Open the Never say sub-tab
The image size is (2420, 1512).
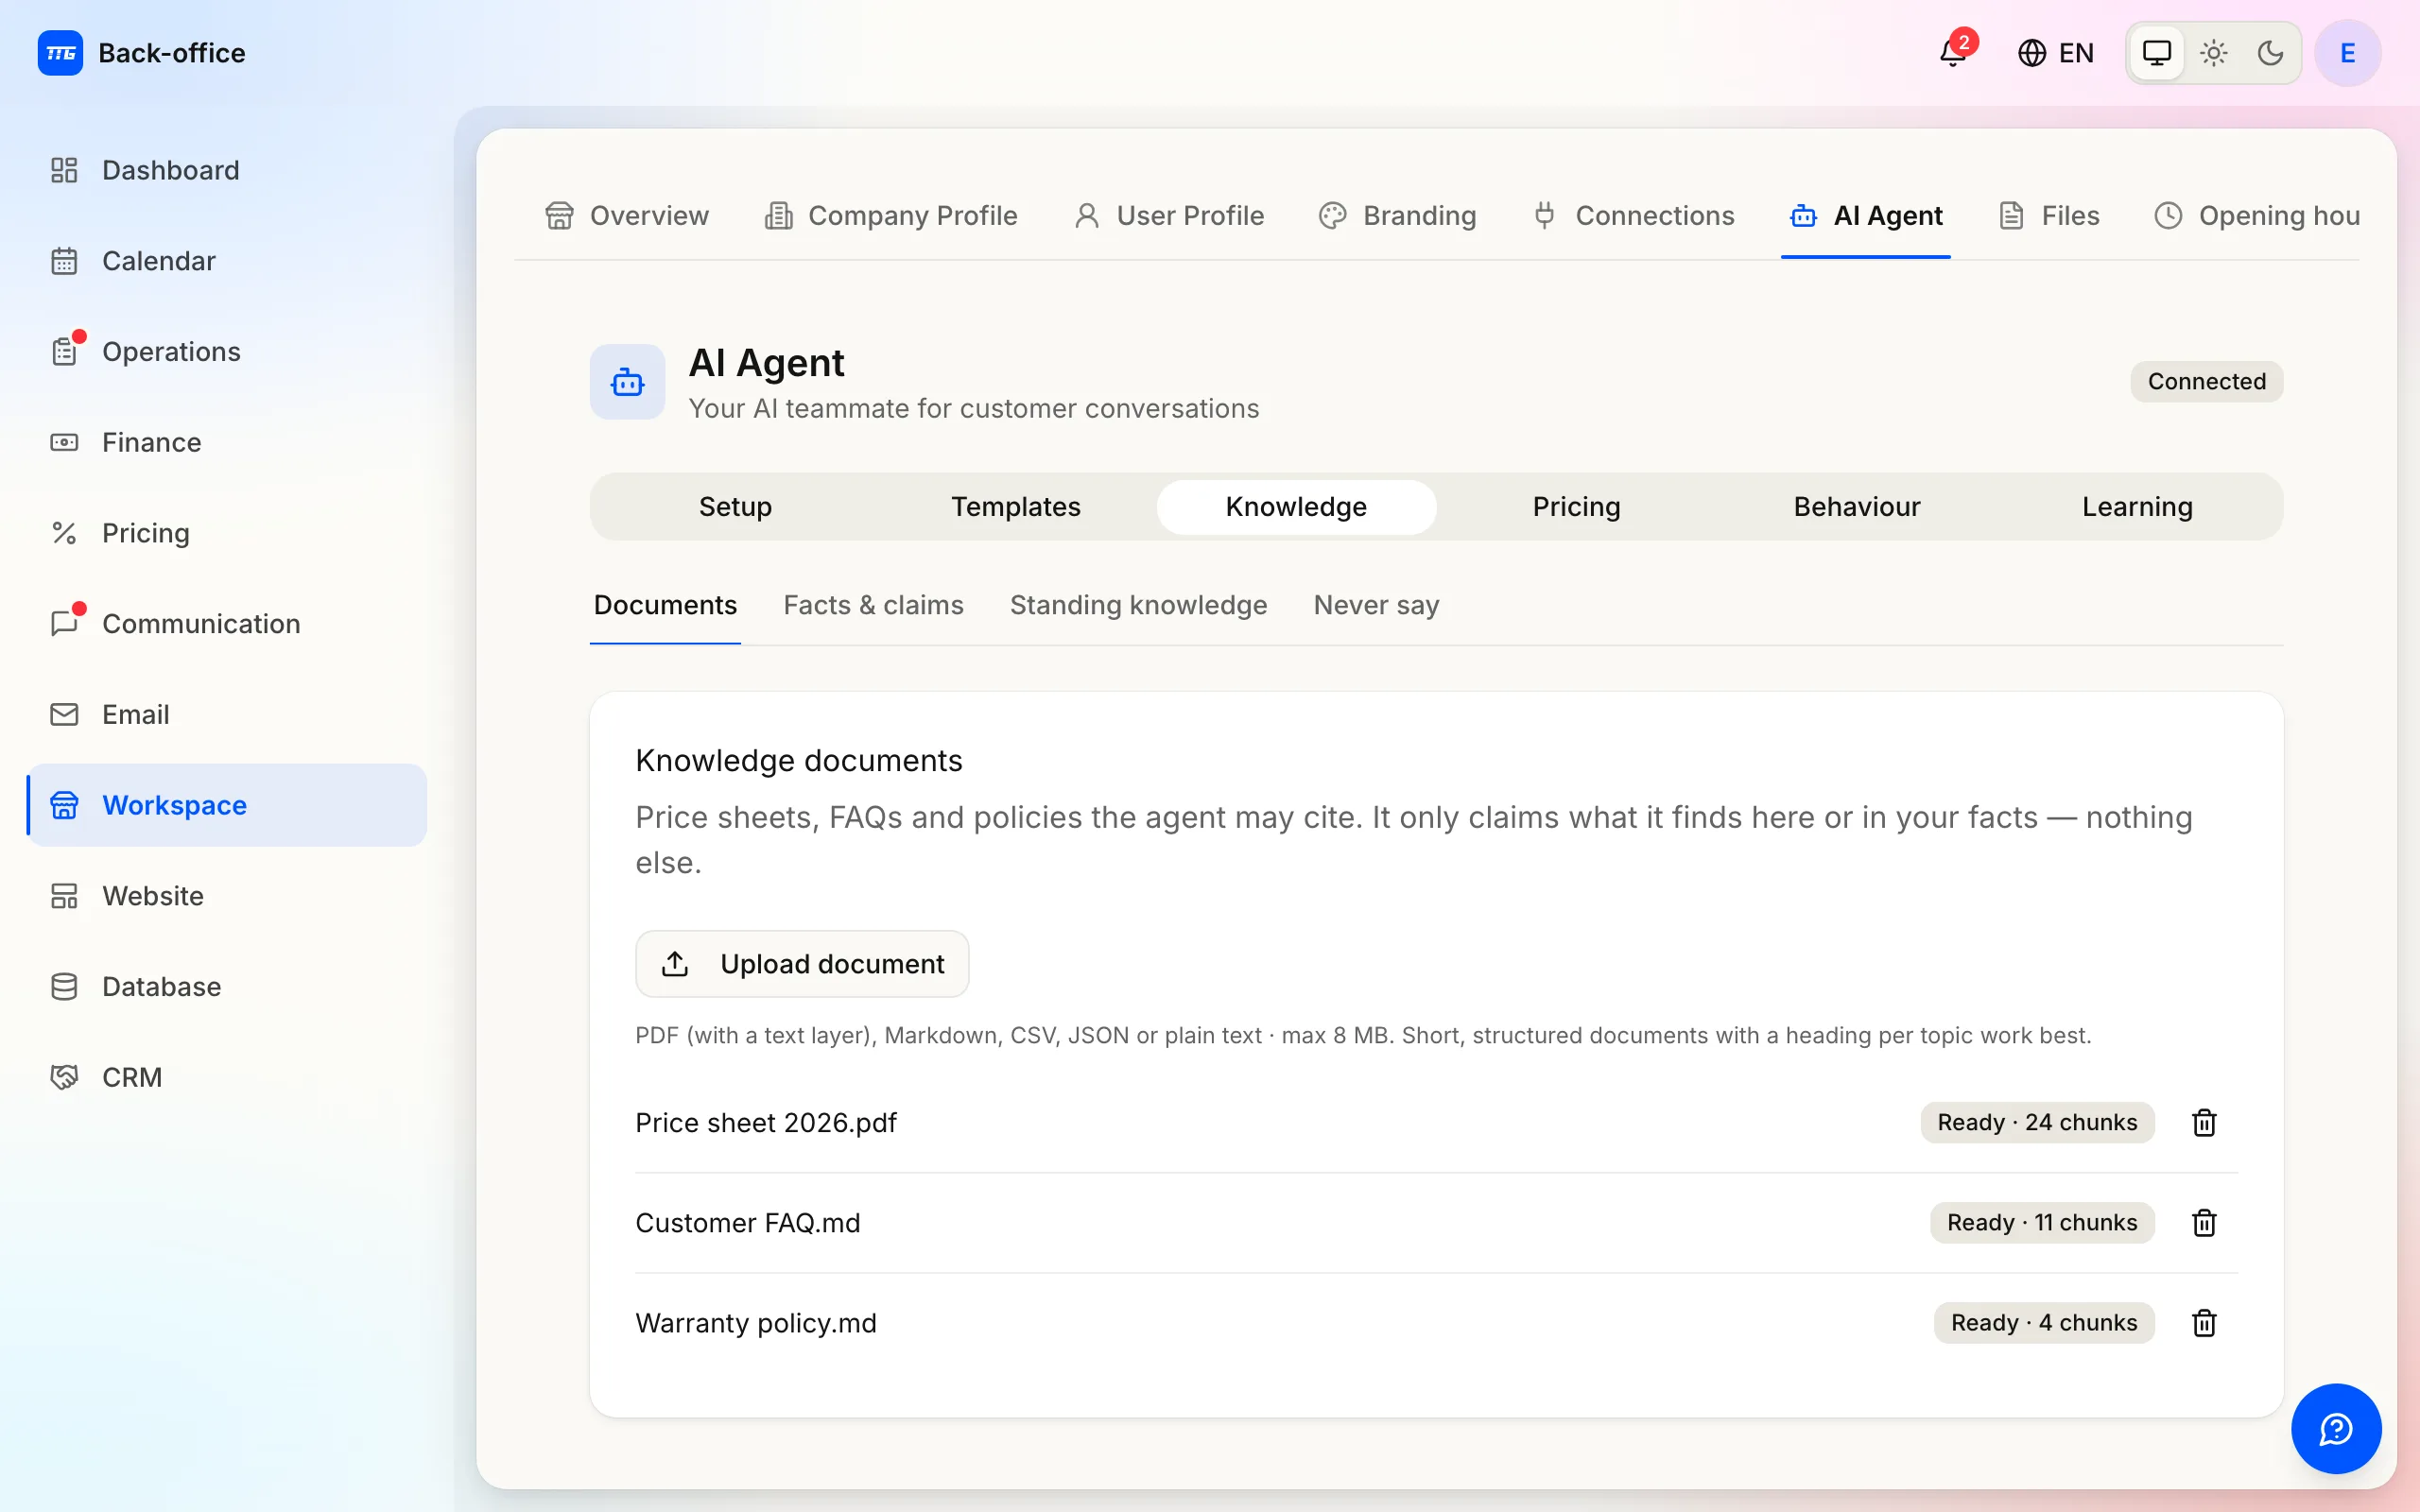coord(1376,605)
